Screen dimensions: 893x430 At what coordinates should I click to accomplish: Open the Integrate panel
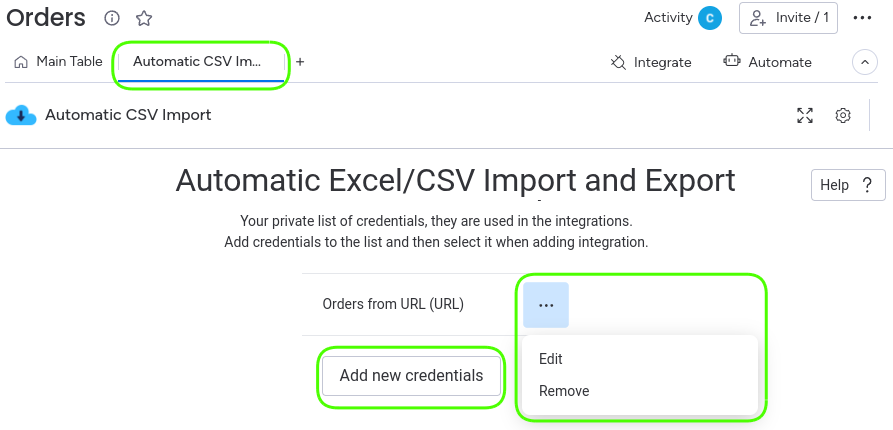tap(651, 62)
